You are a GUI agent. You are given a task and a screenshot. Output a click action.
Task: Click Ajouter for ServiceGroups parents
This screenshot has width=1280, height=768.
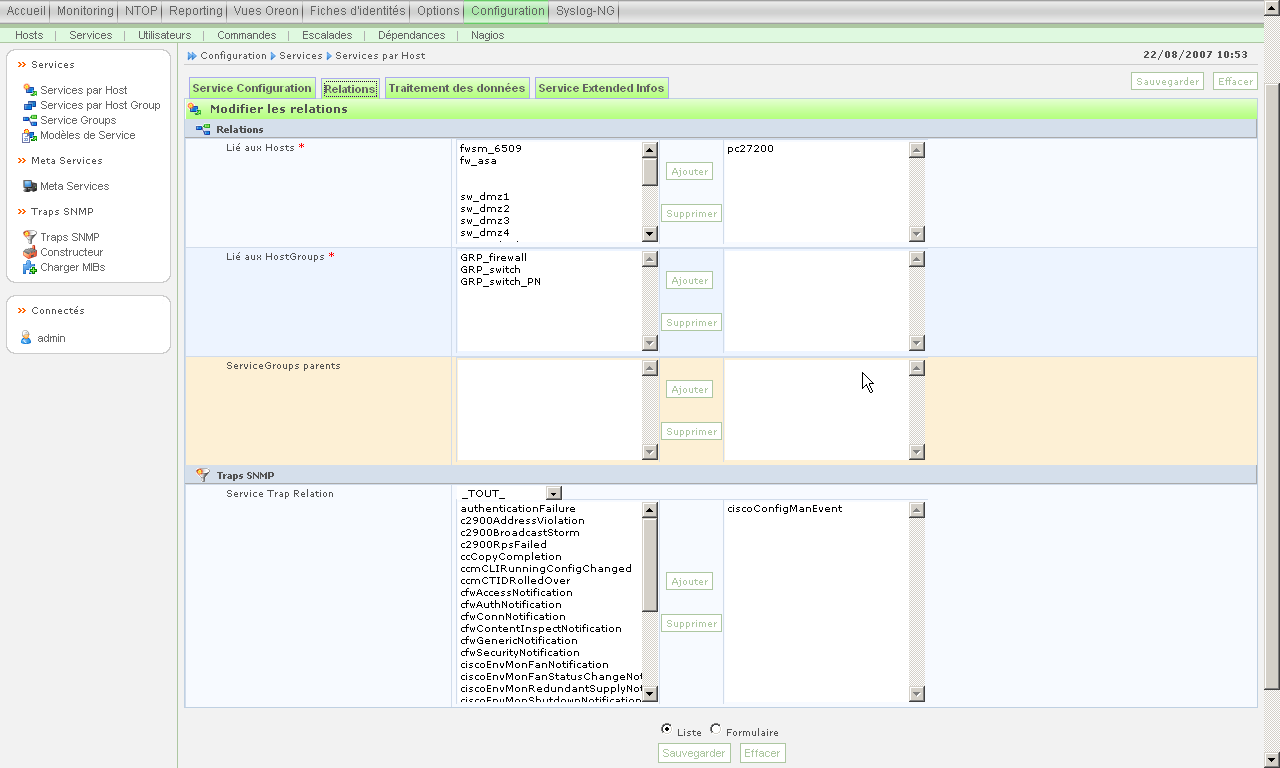[x=690, y=389]
